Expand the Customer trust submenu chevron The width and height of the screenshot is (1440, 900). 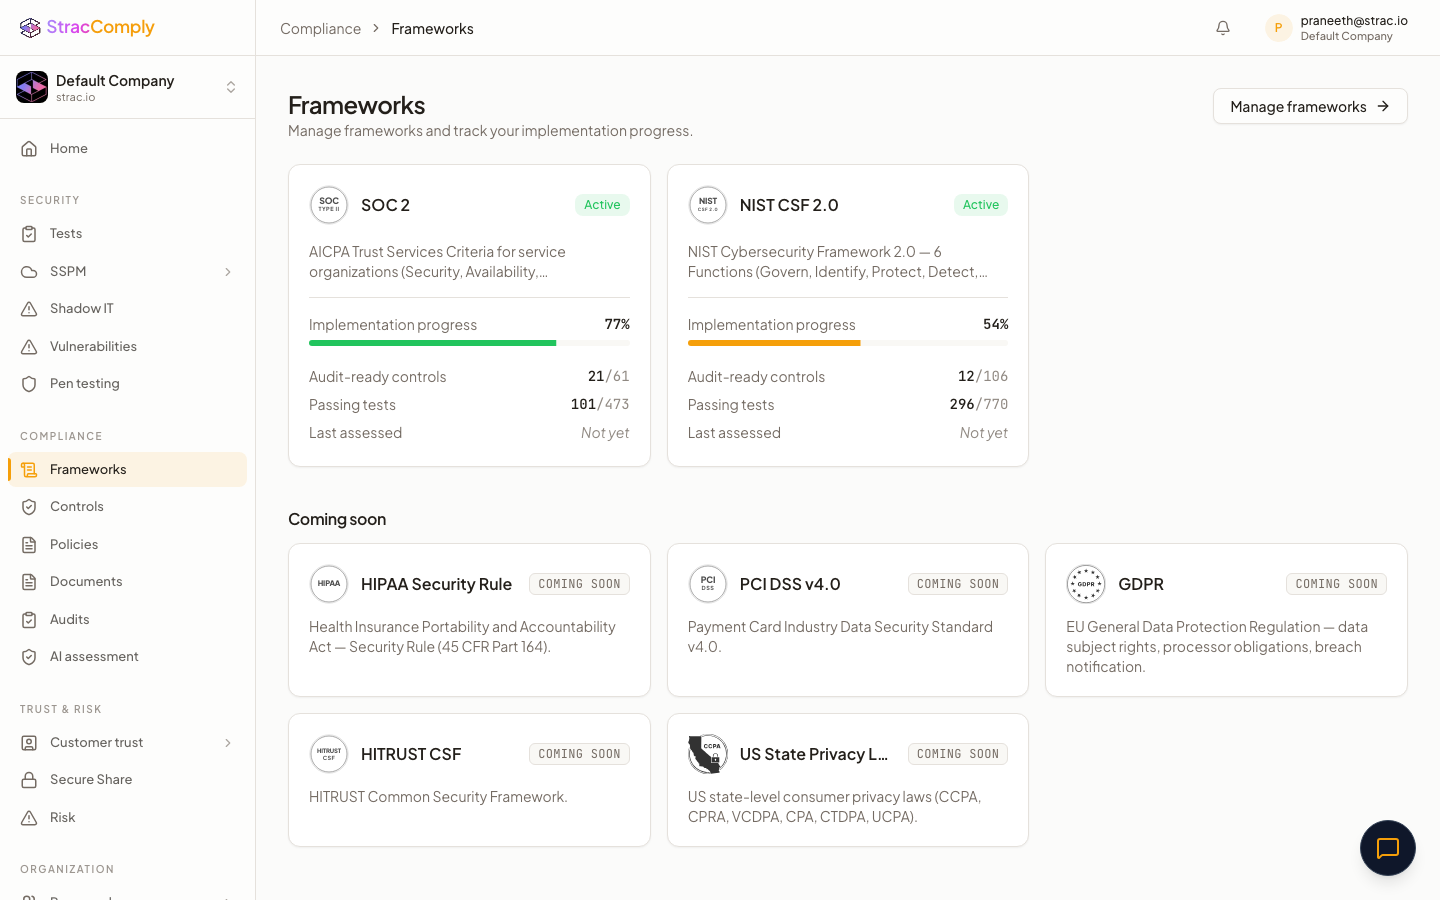228,743
